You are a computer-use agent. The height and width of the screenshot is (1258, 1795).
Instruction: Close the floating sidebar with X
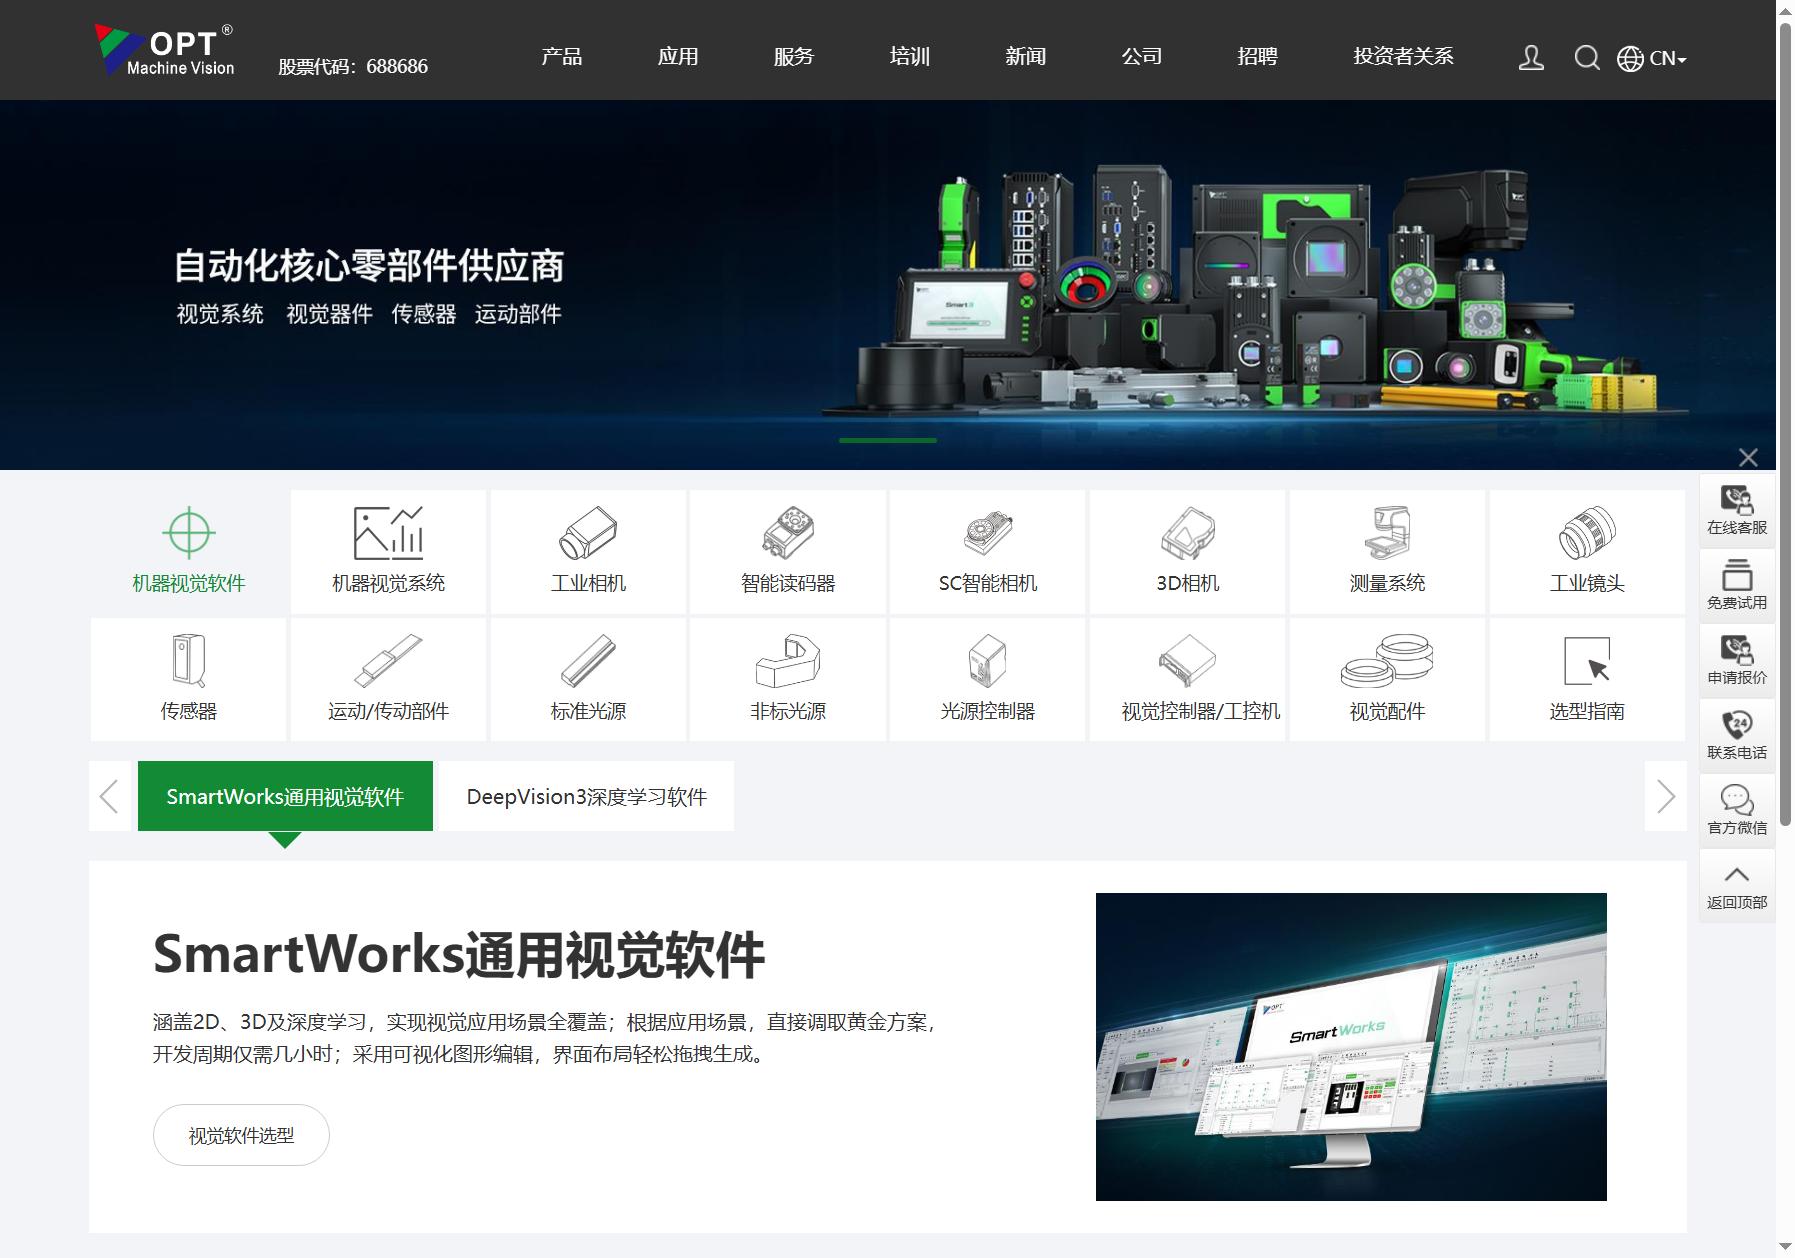click(x=1748, y=457)
